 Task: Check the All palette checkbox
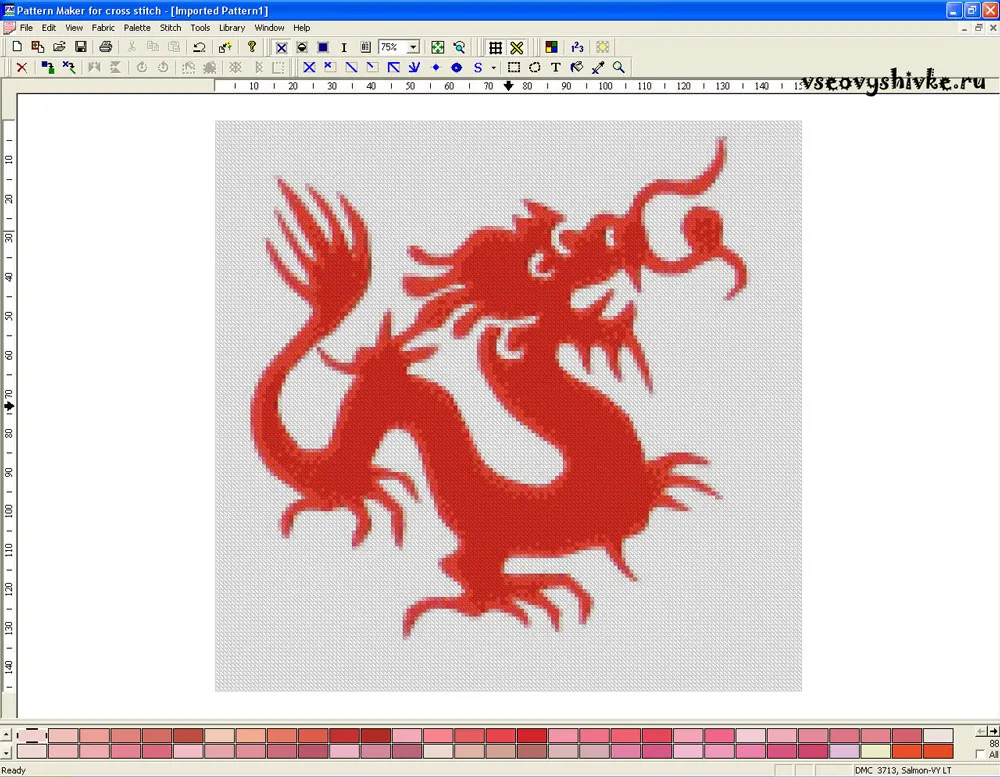point(981,755)
